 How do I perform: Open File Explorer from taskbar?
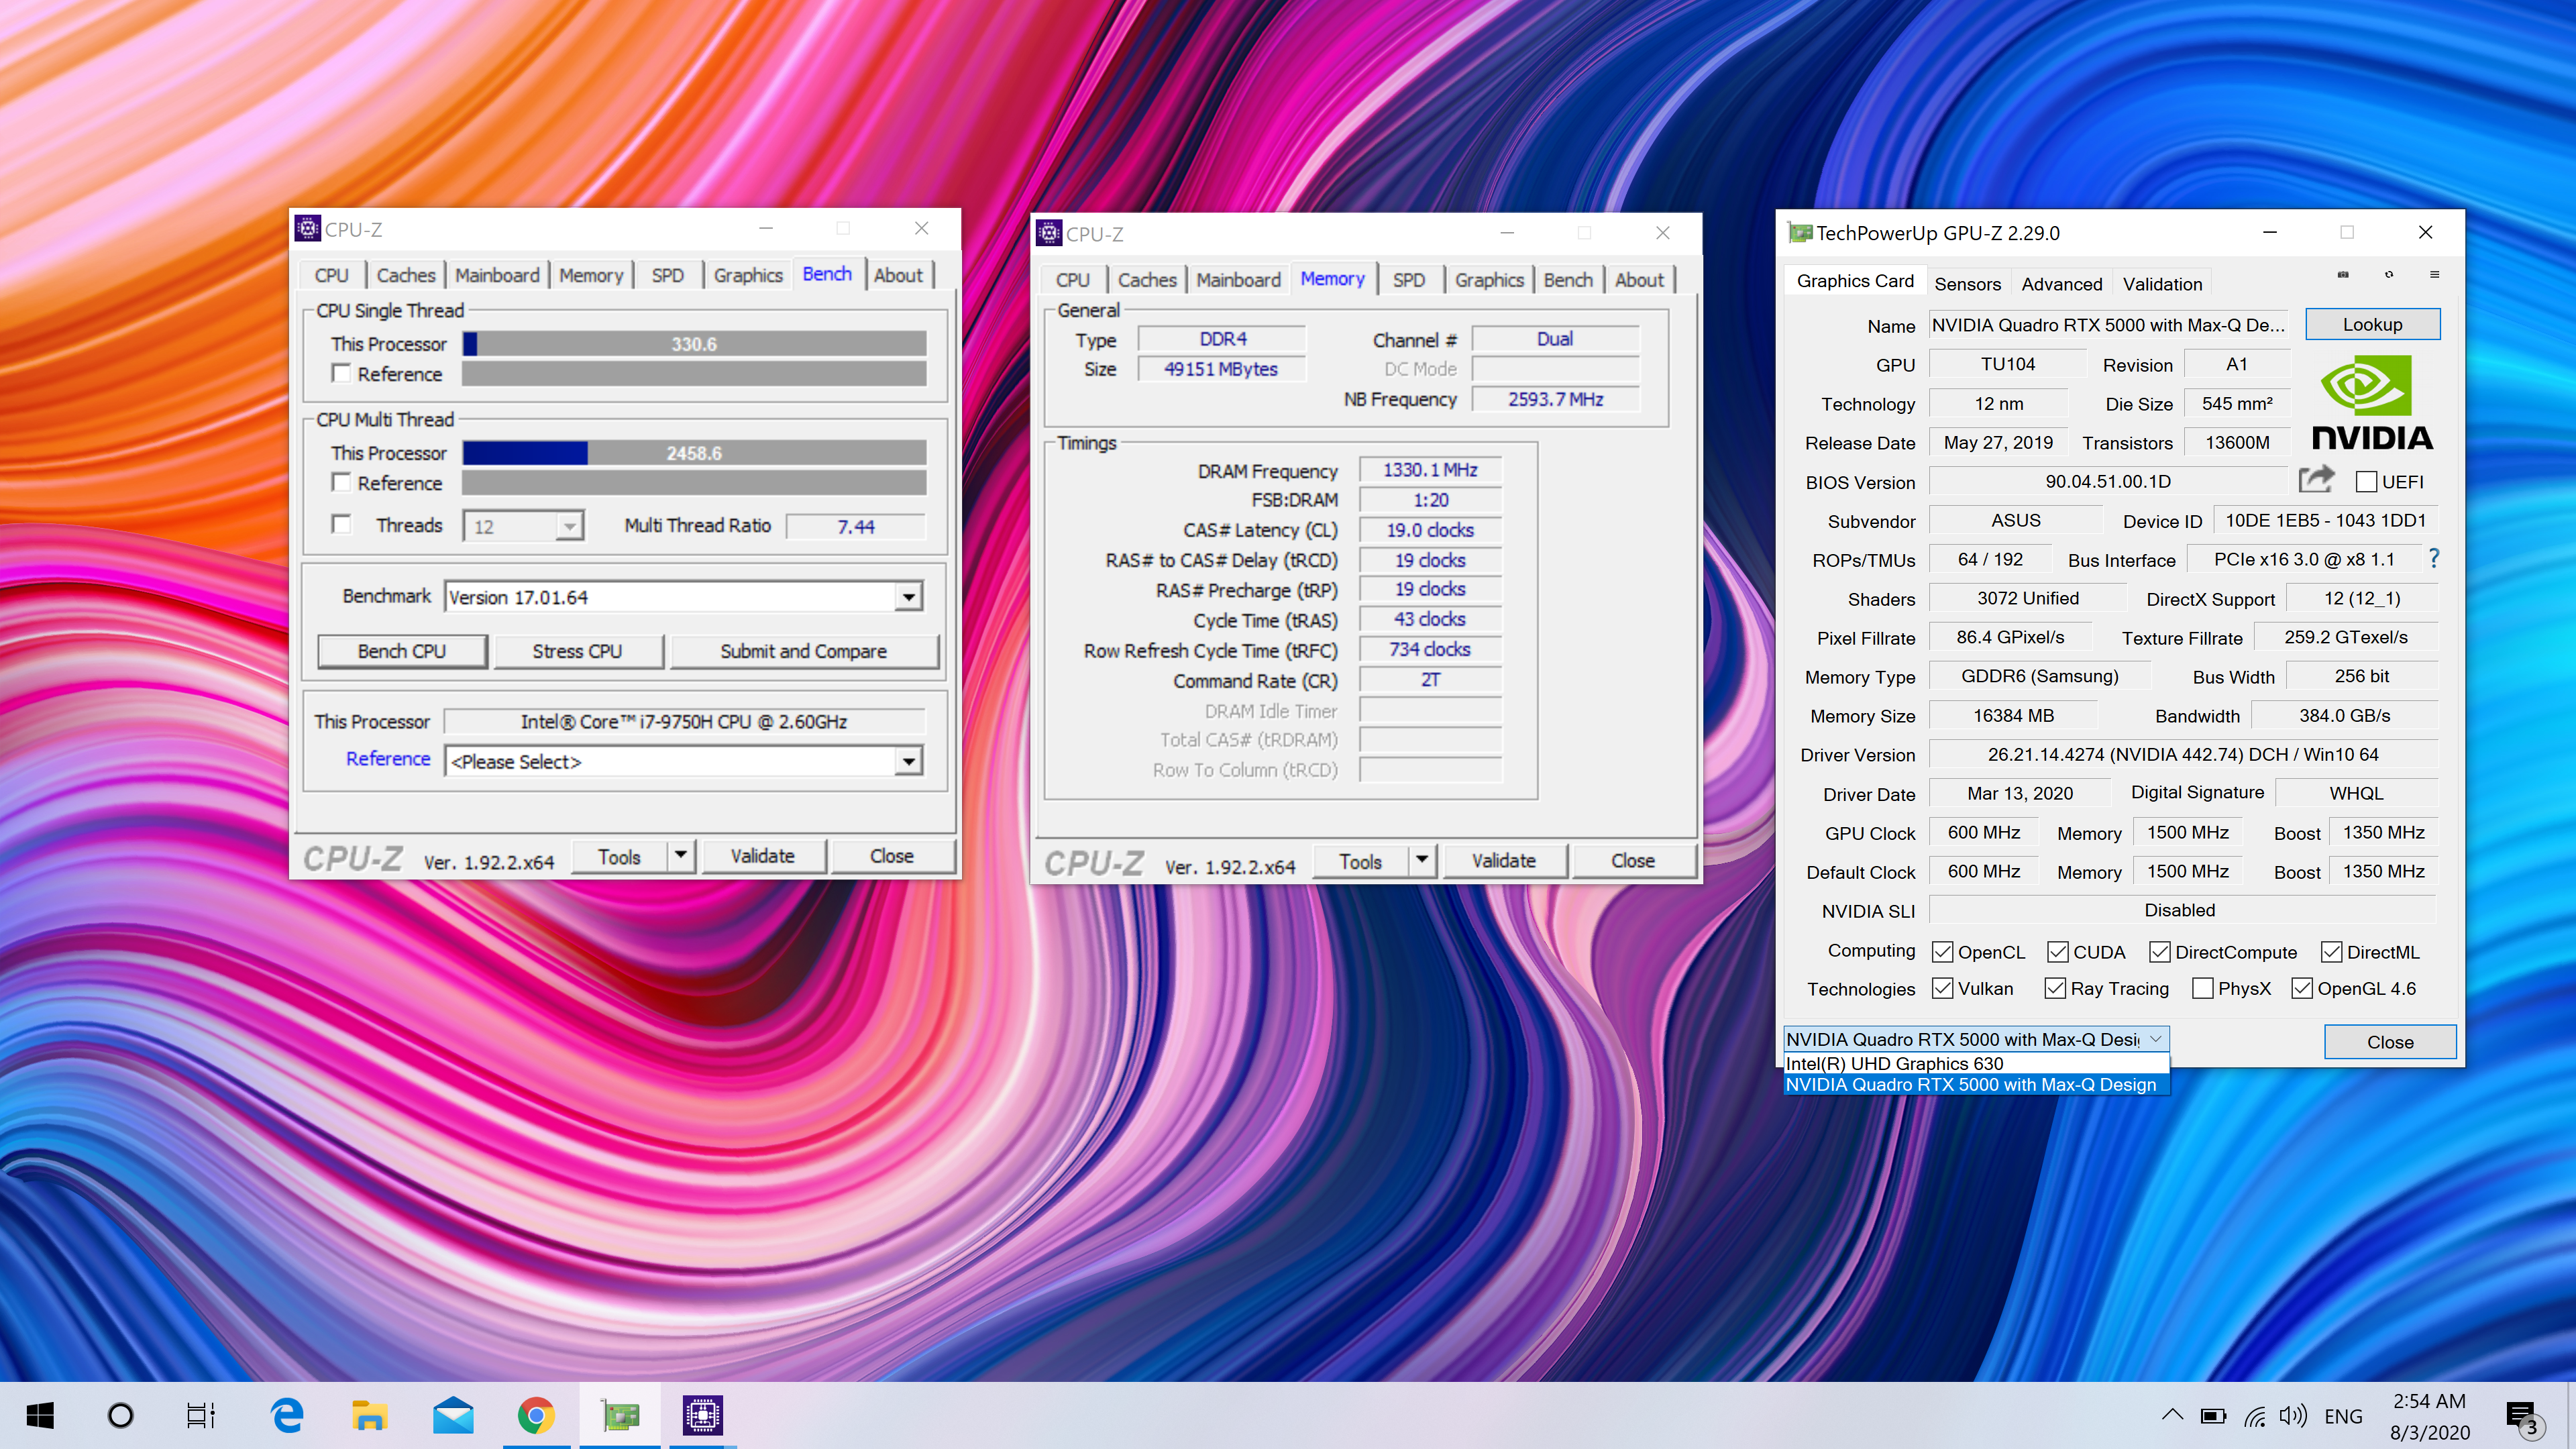pos(369,1415)
